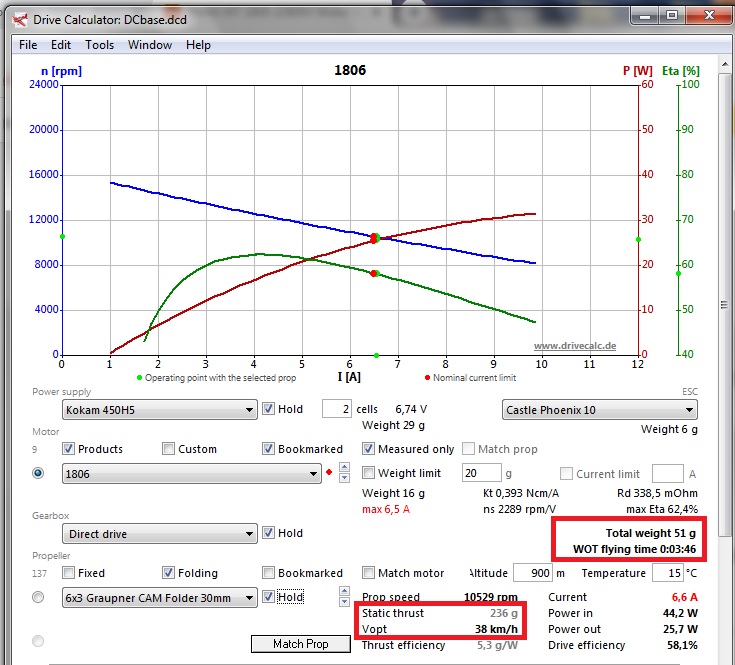Expand the 6x3 Graupner CAM Folder propeller list
The width and height of the screenshot is (735, 665).
249,598
